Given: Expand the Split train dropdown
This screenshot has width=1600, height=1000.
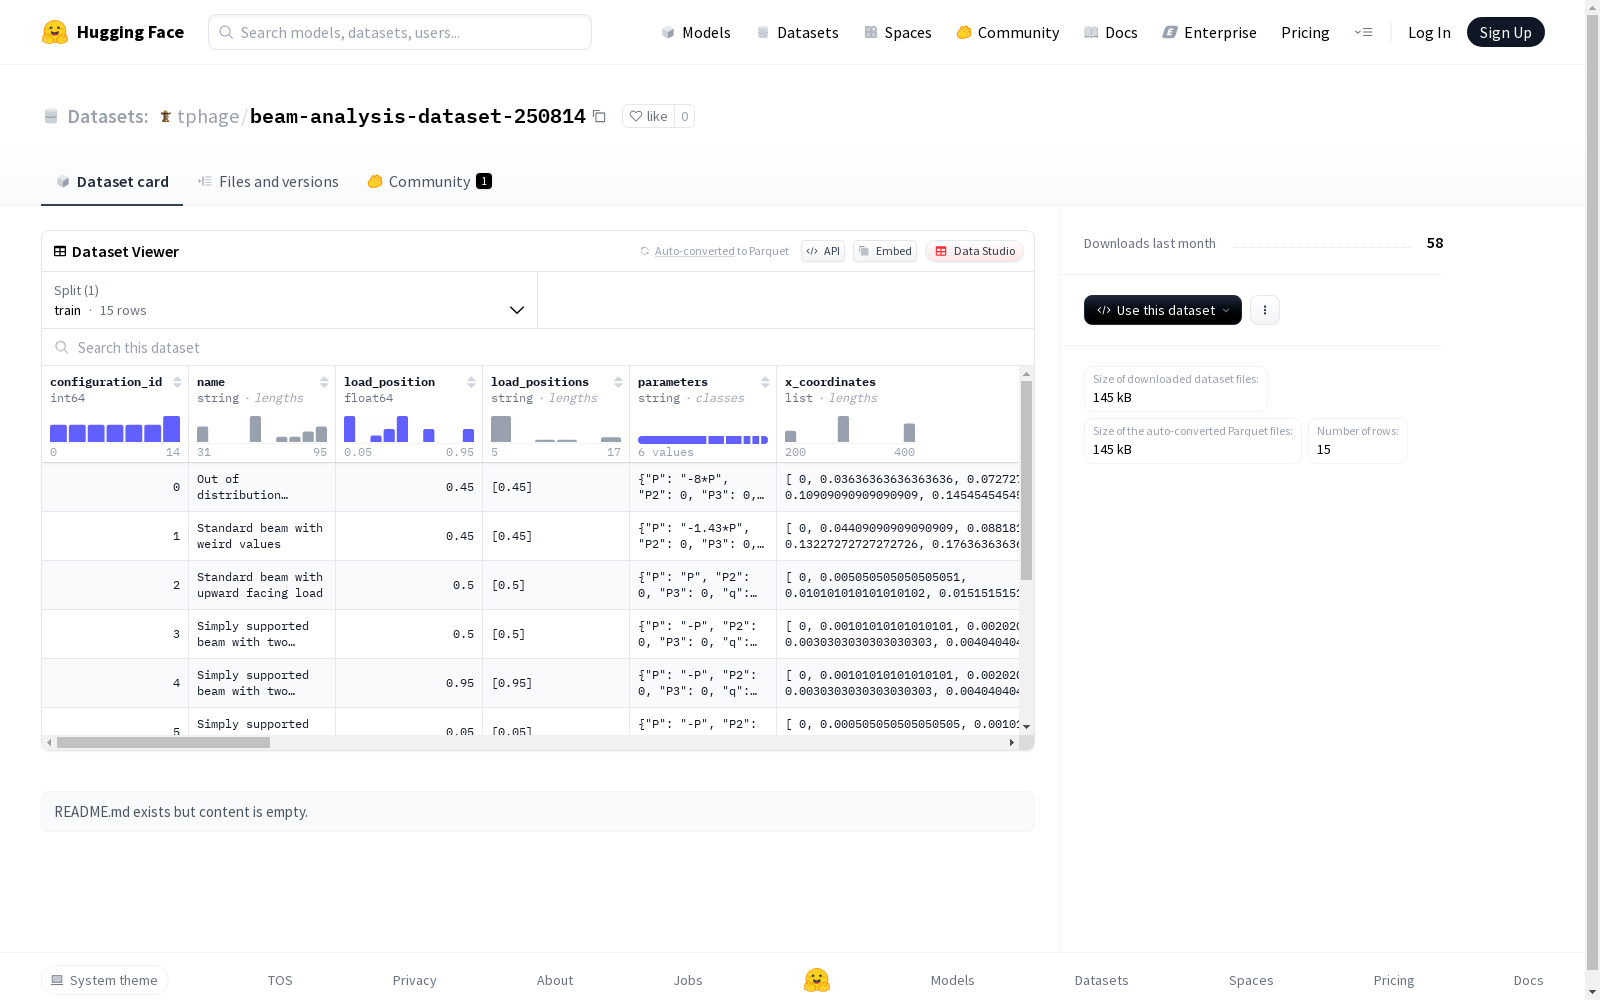Looking at the screenshot, I should pos(289,300).
